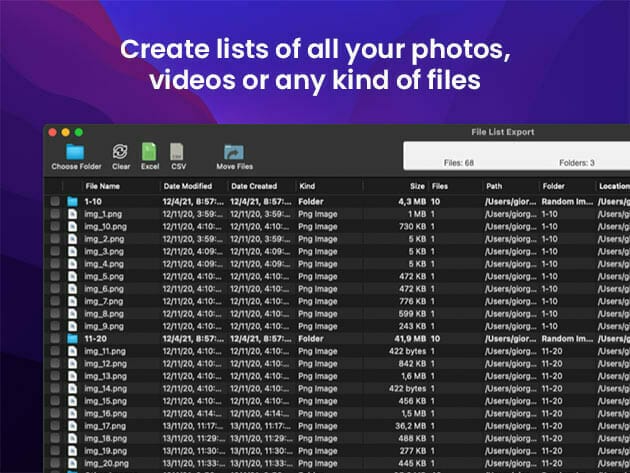Sort by the Size column header
630x473 pixels.
click(x=417, y=186)
